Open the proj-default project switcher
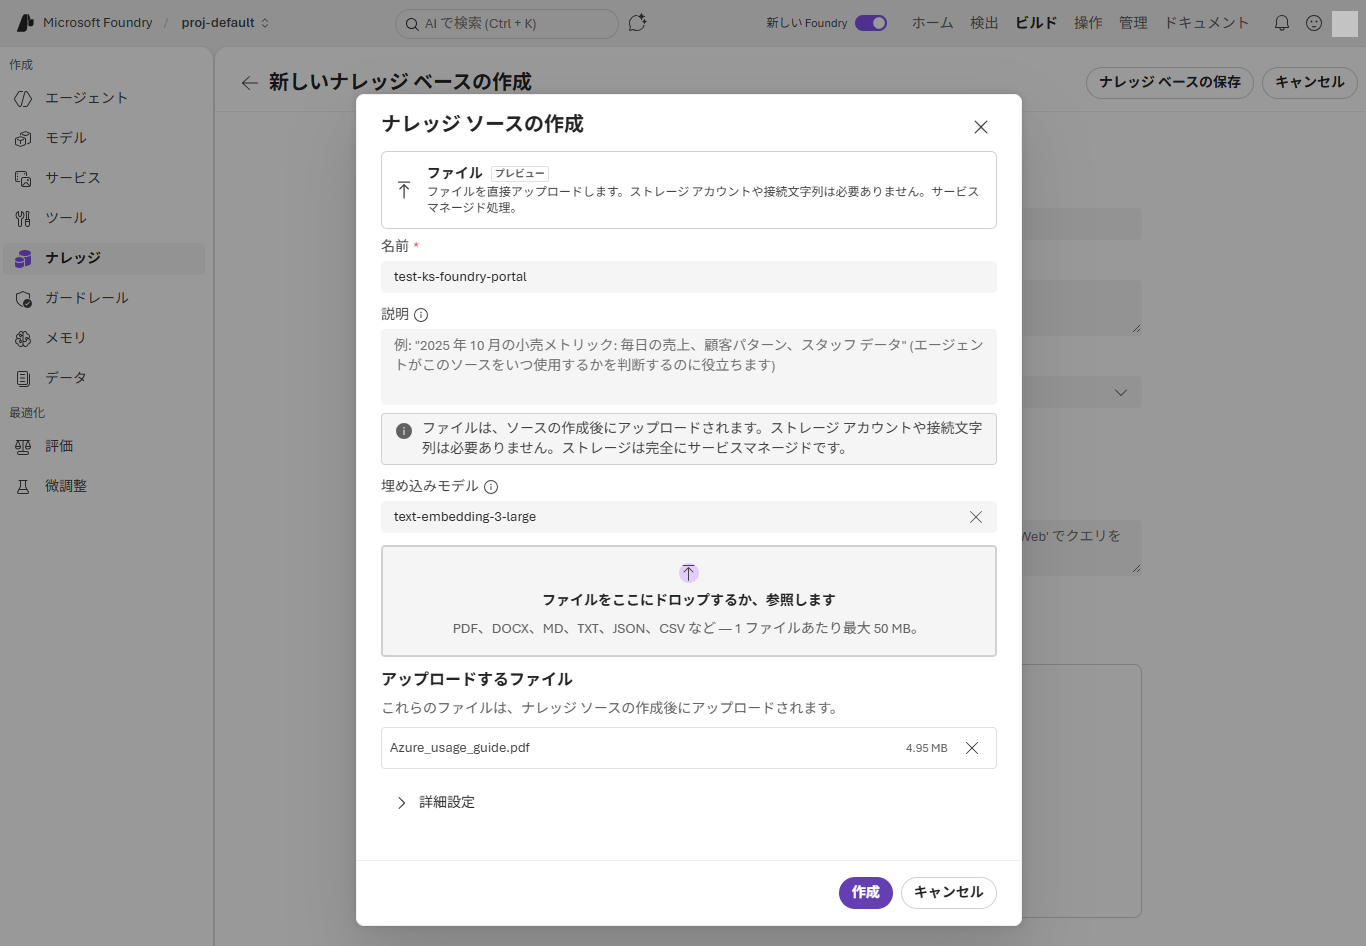 click(225, 23)
